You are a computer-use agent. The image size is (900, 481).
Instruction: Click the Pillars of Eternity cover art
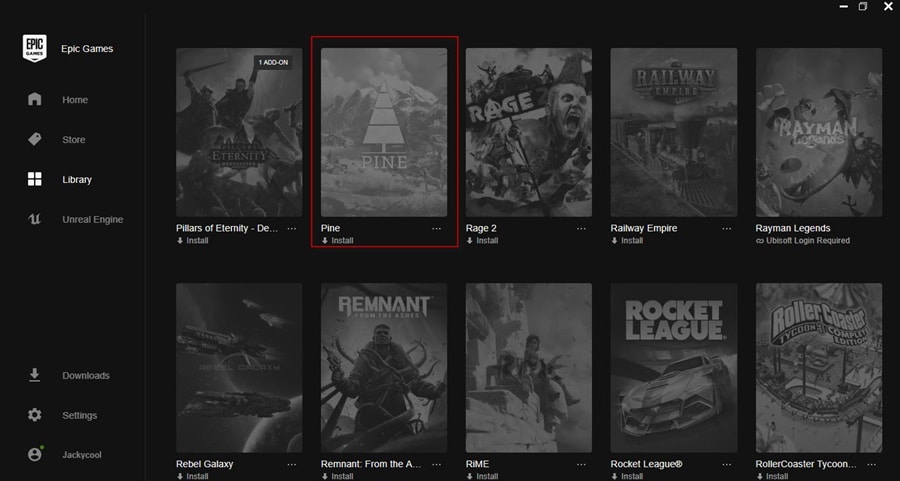[x=239, y=132]
